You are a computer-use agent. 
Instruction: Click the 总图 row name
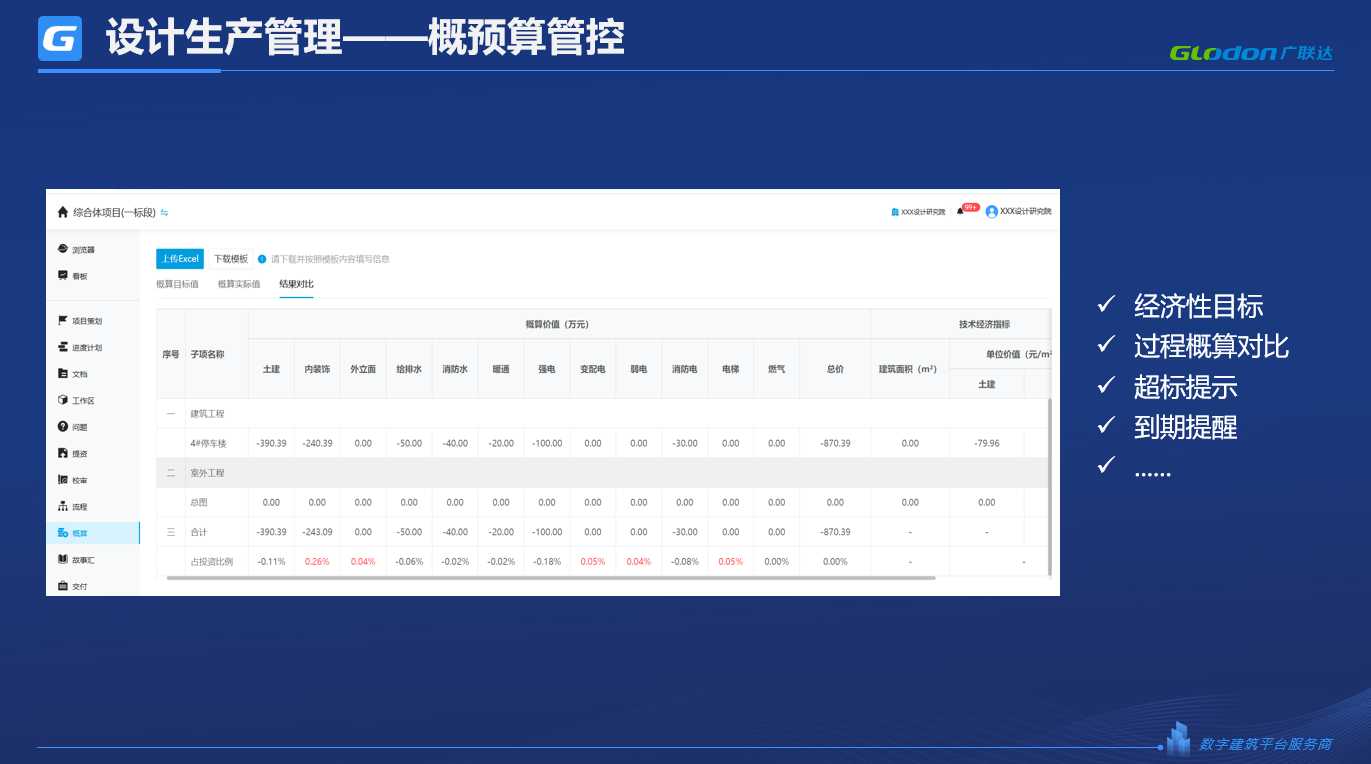tap(199, 502)
